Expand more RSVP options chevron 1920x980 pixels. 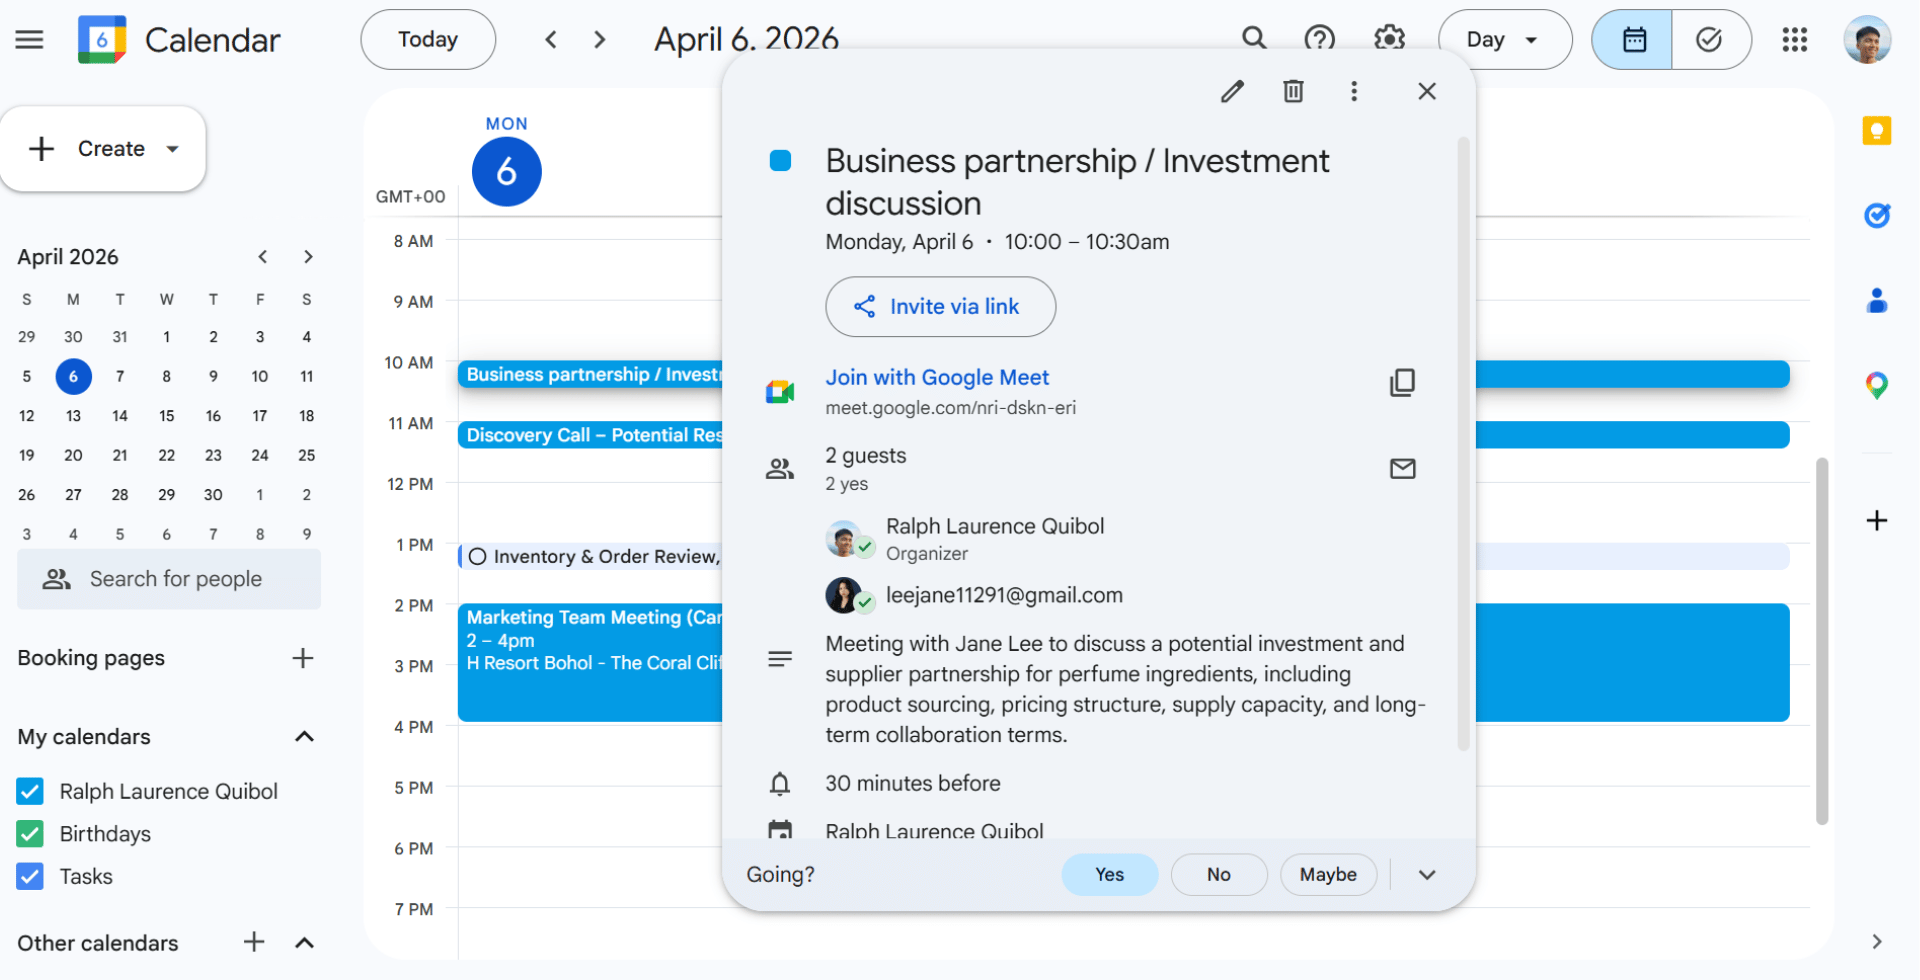click(x=1427, y=875)
